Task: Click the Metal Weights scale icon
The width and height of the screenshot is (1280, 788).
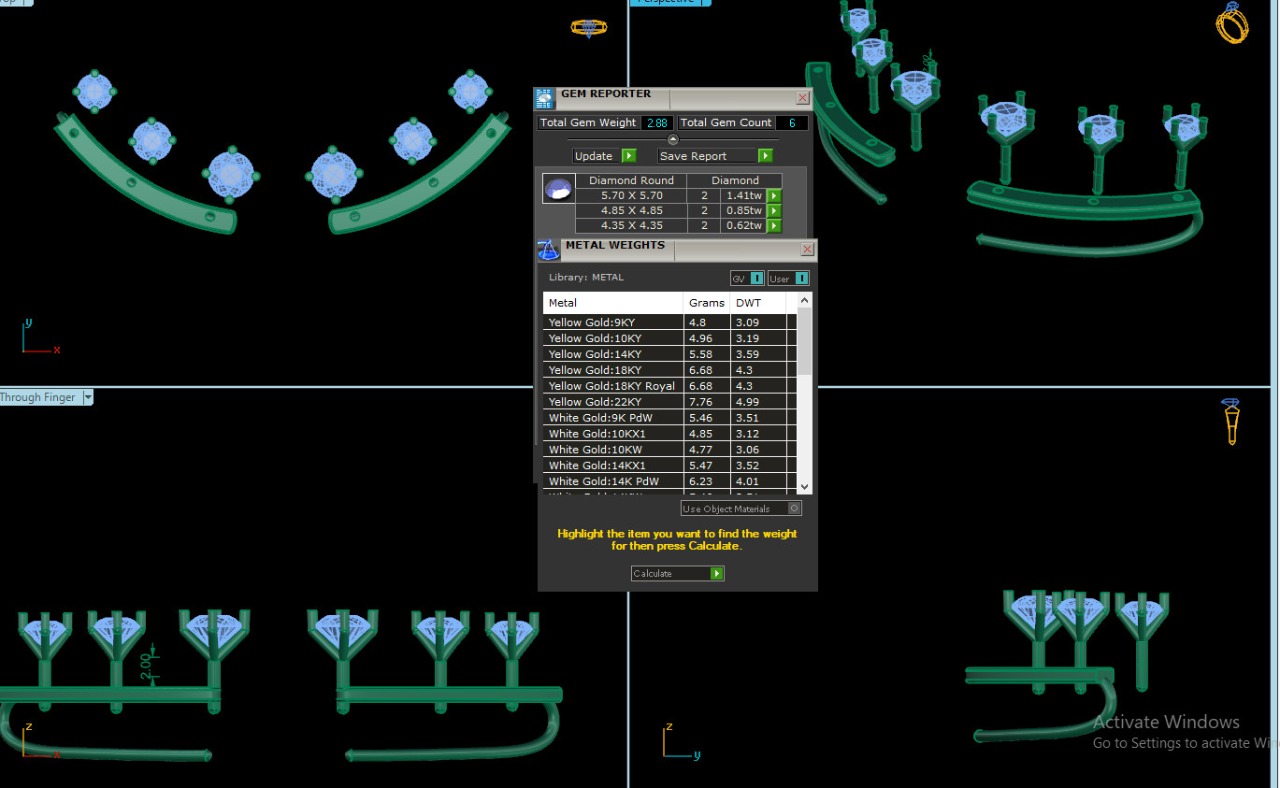Action: tap(548, 249)
